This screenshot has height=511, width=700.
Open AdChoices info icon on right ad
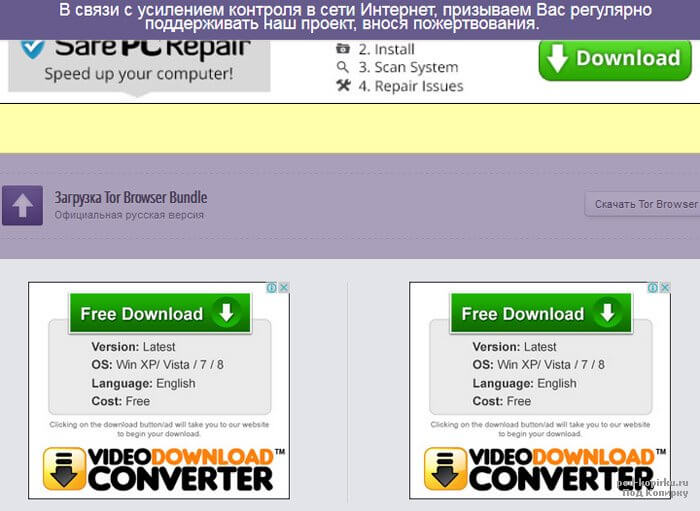(653, 288)
